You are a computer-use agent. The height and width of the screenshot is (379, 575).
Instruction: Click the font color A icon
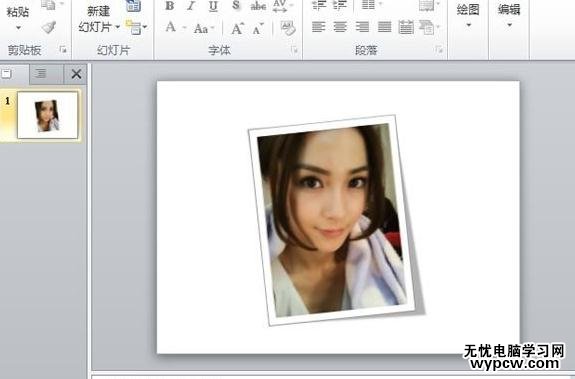tap(171, 27)
